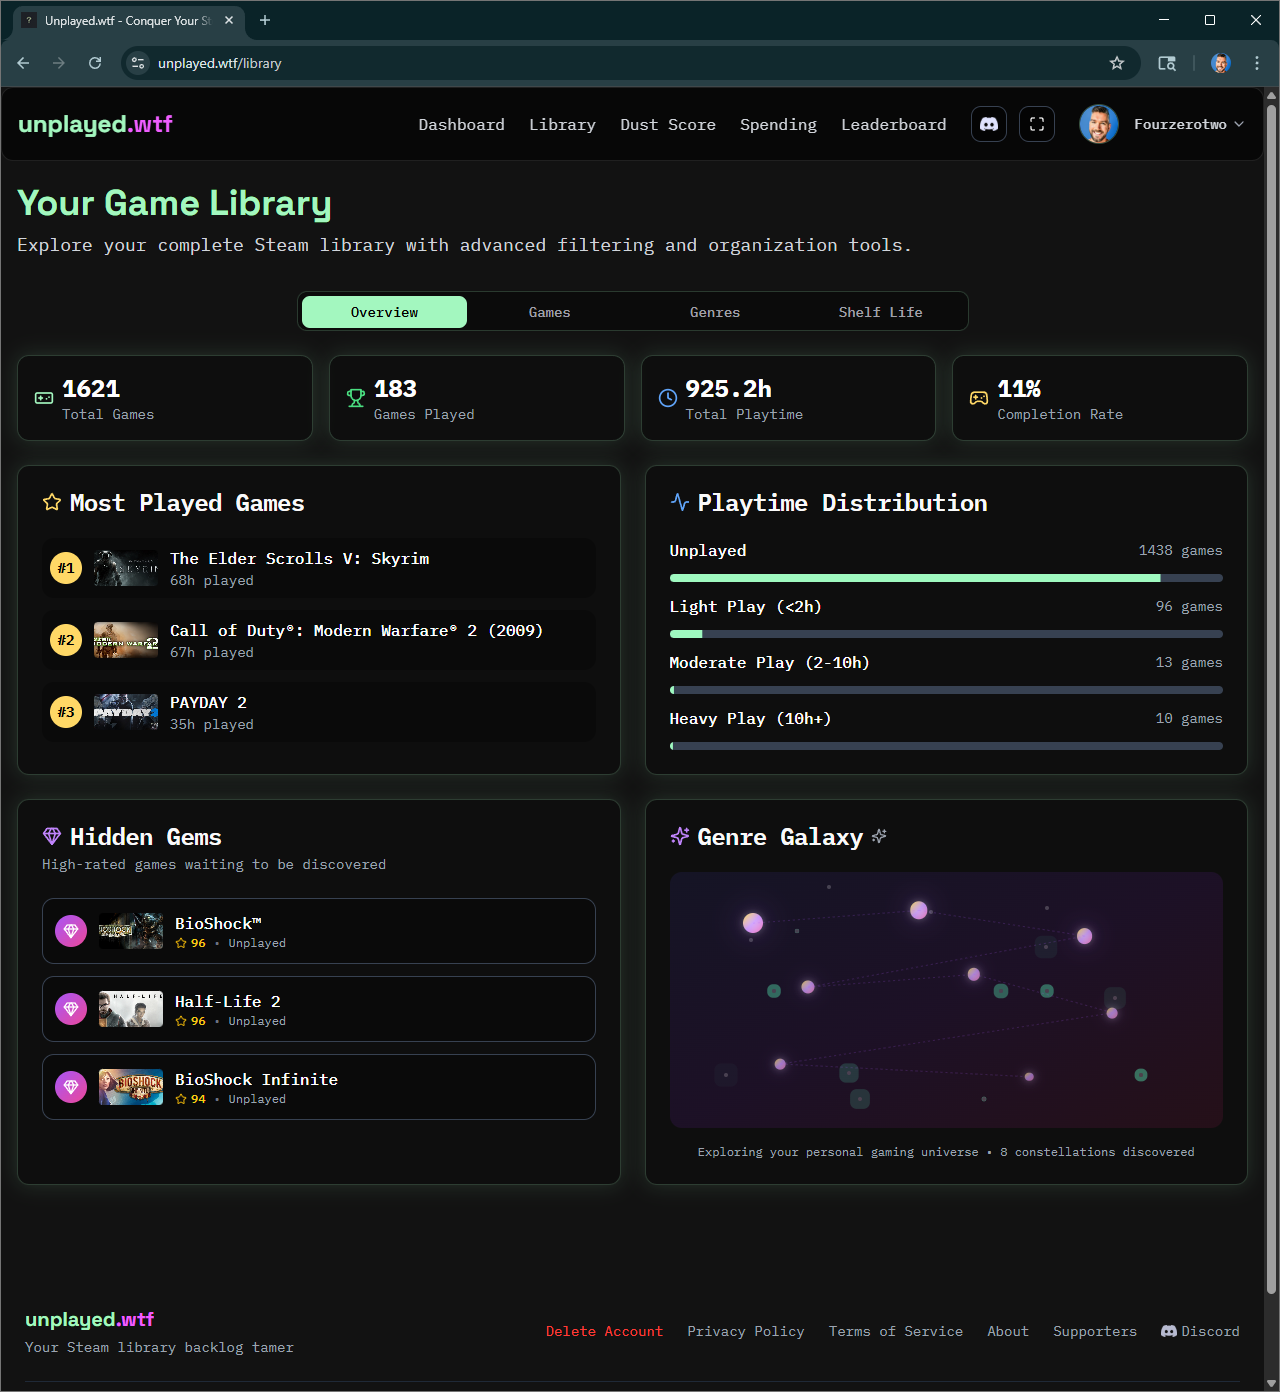Click the trophy icon beside Games Played

[356, 398]
